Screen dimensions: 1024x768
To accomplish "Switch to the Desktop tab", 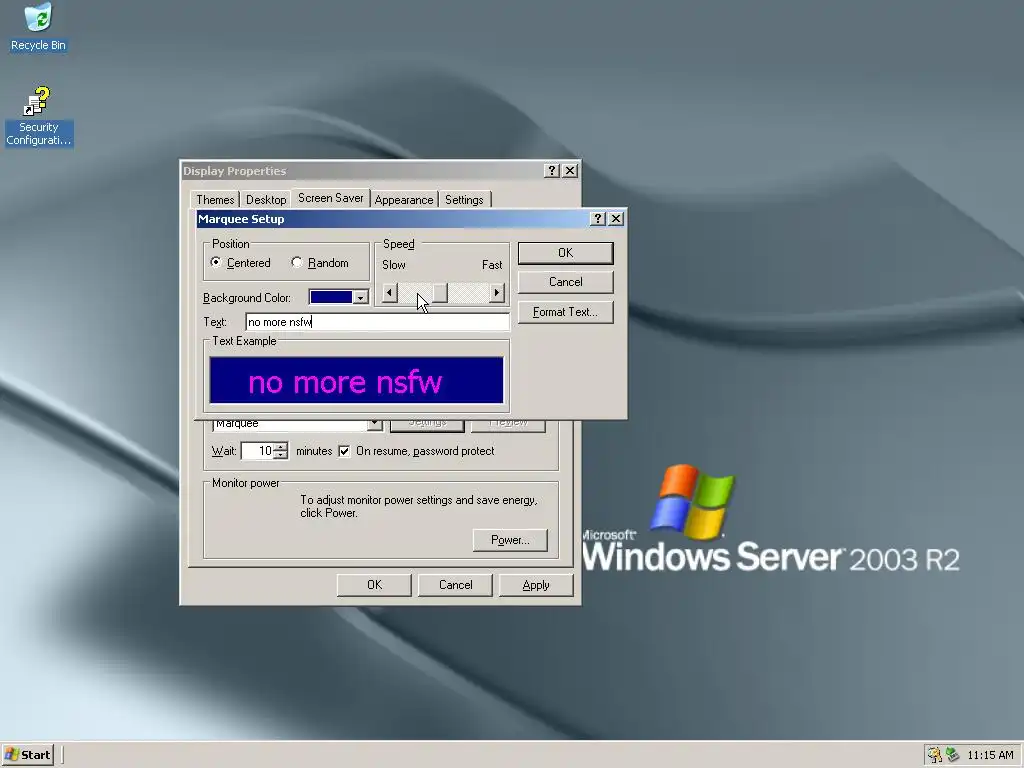I will click(266, 200).
